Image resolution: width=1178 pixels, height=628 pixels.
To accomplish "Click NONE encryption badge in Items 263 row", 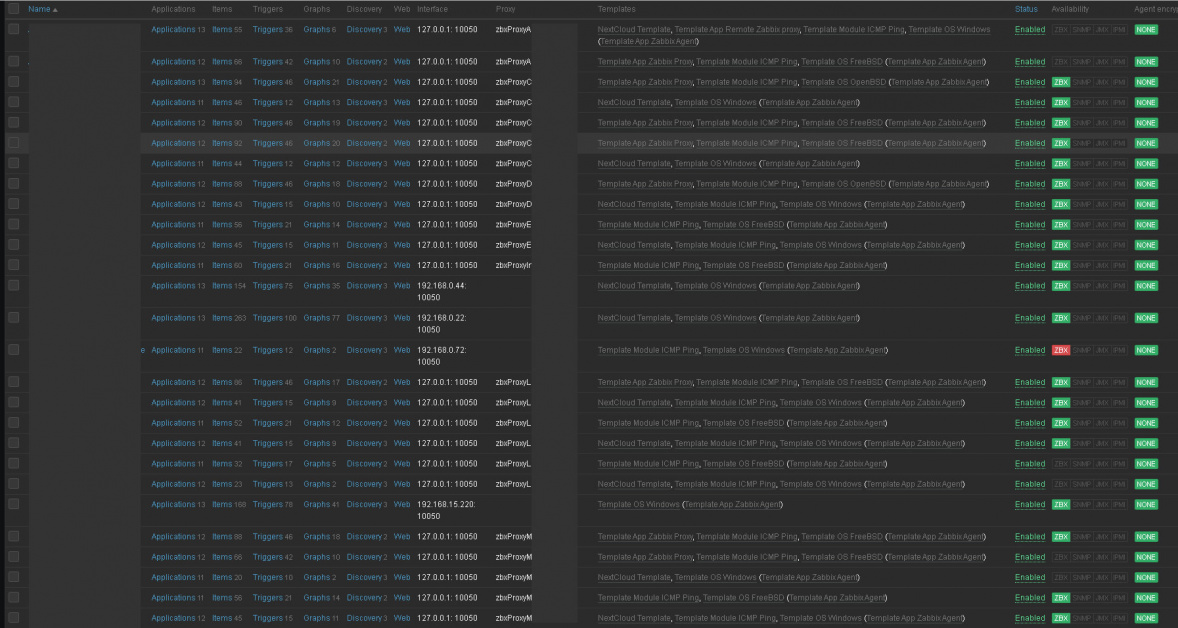I will [1146, 318].
